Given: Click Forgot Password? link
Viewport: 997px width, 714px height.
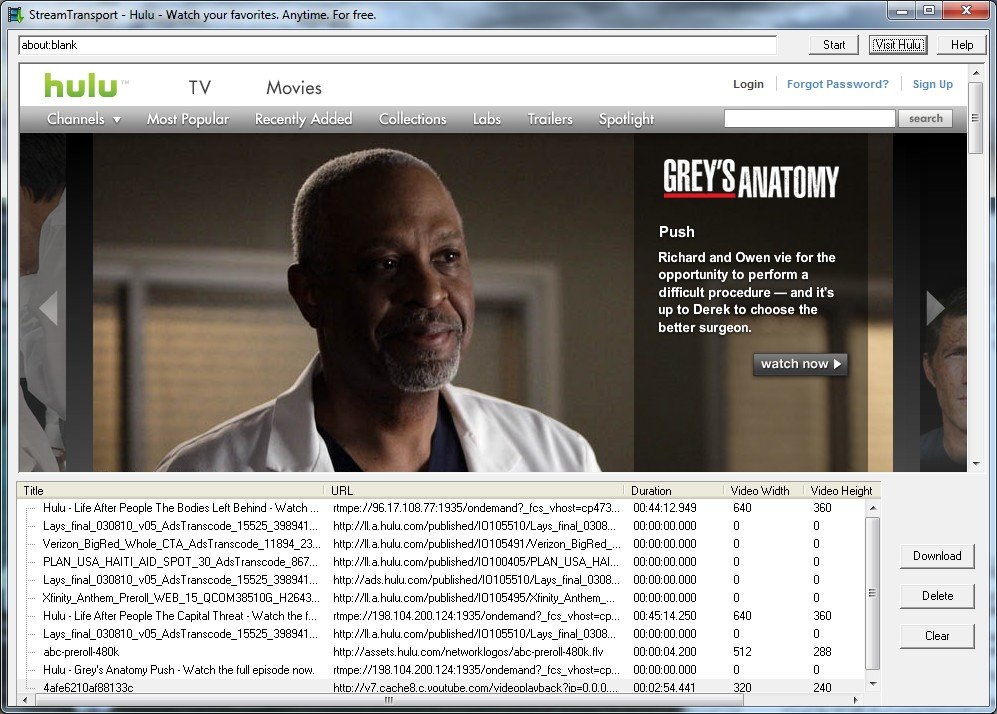Looking at the screenshot, I should 837,84.
